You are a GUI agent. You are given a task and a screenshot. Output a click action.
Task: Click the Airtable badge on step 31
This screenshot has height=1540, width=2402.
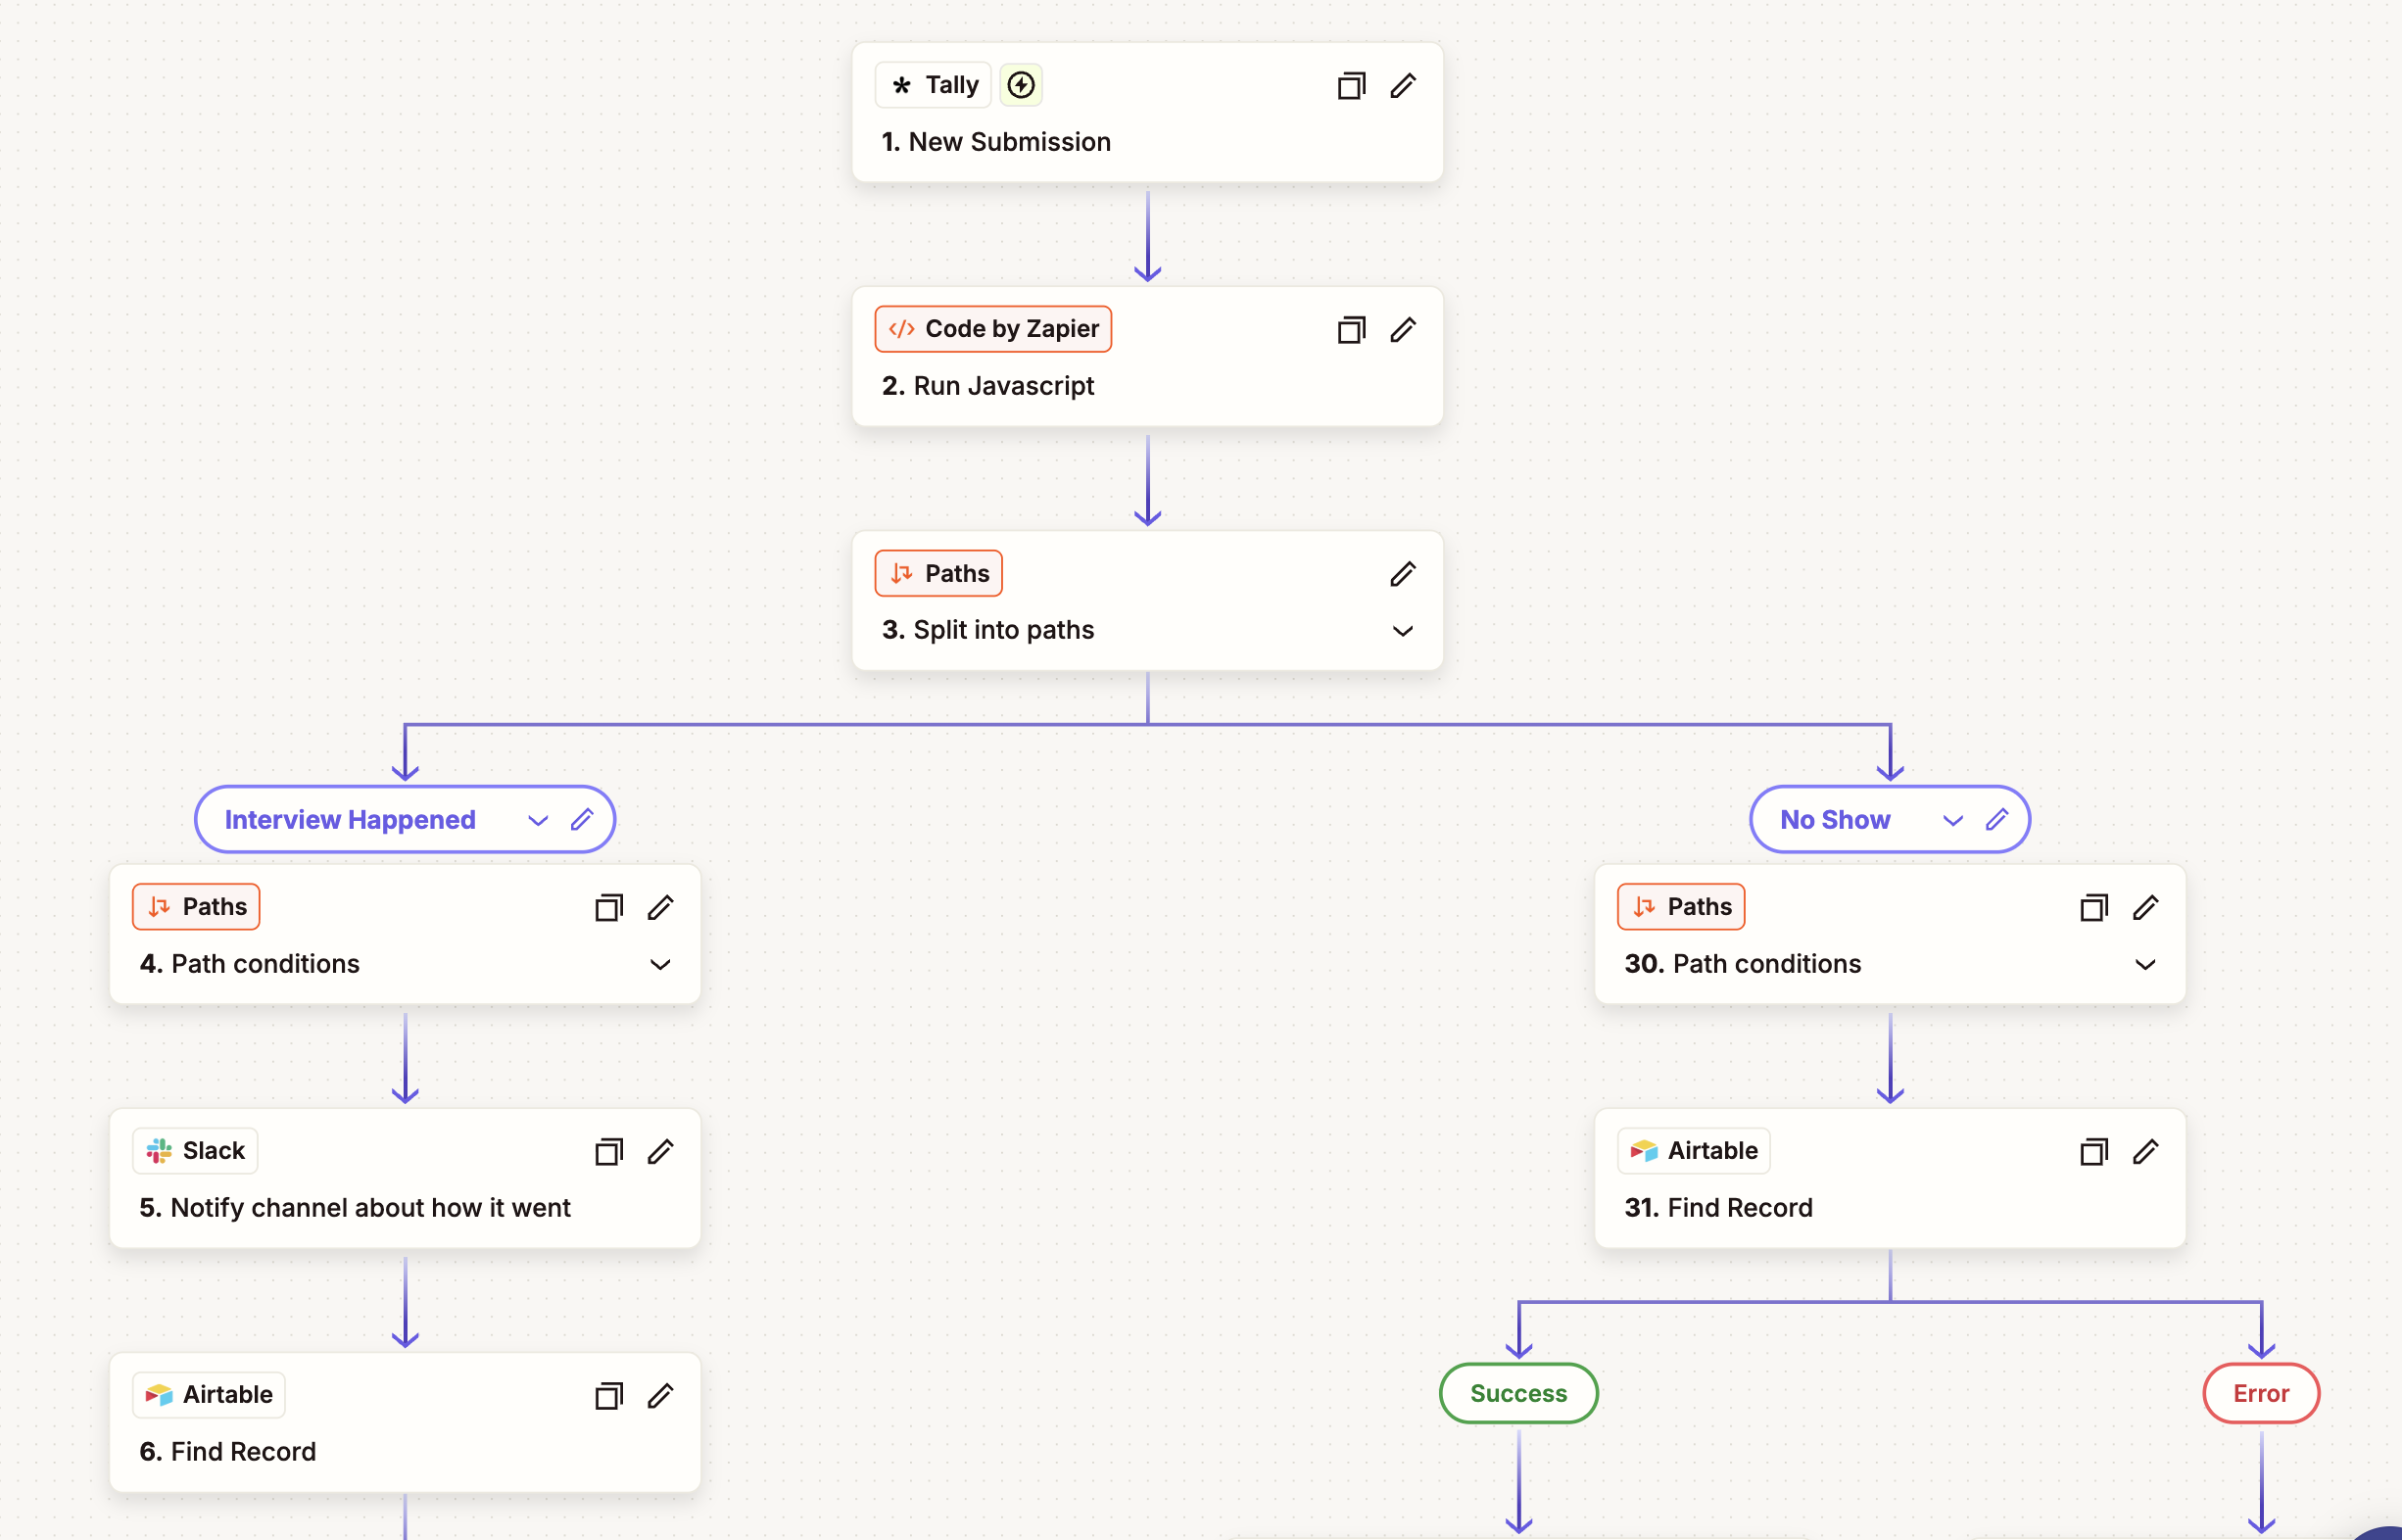click(x=1694, y=1151)
